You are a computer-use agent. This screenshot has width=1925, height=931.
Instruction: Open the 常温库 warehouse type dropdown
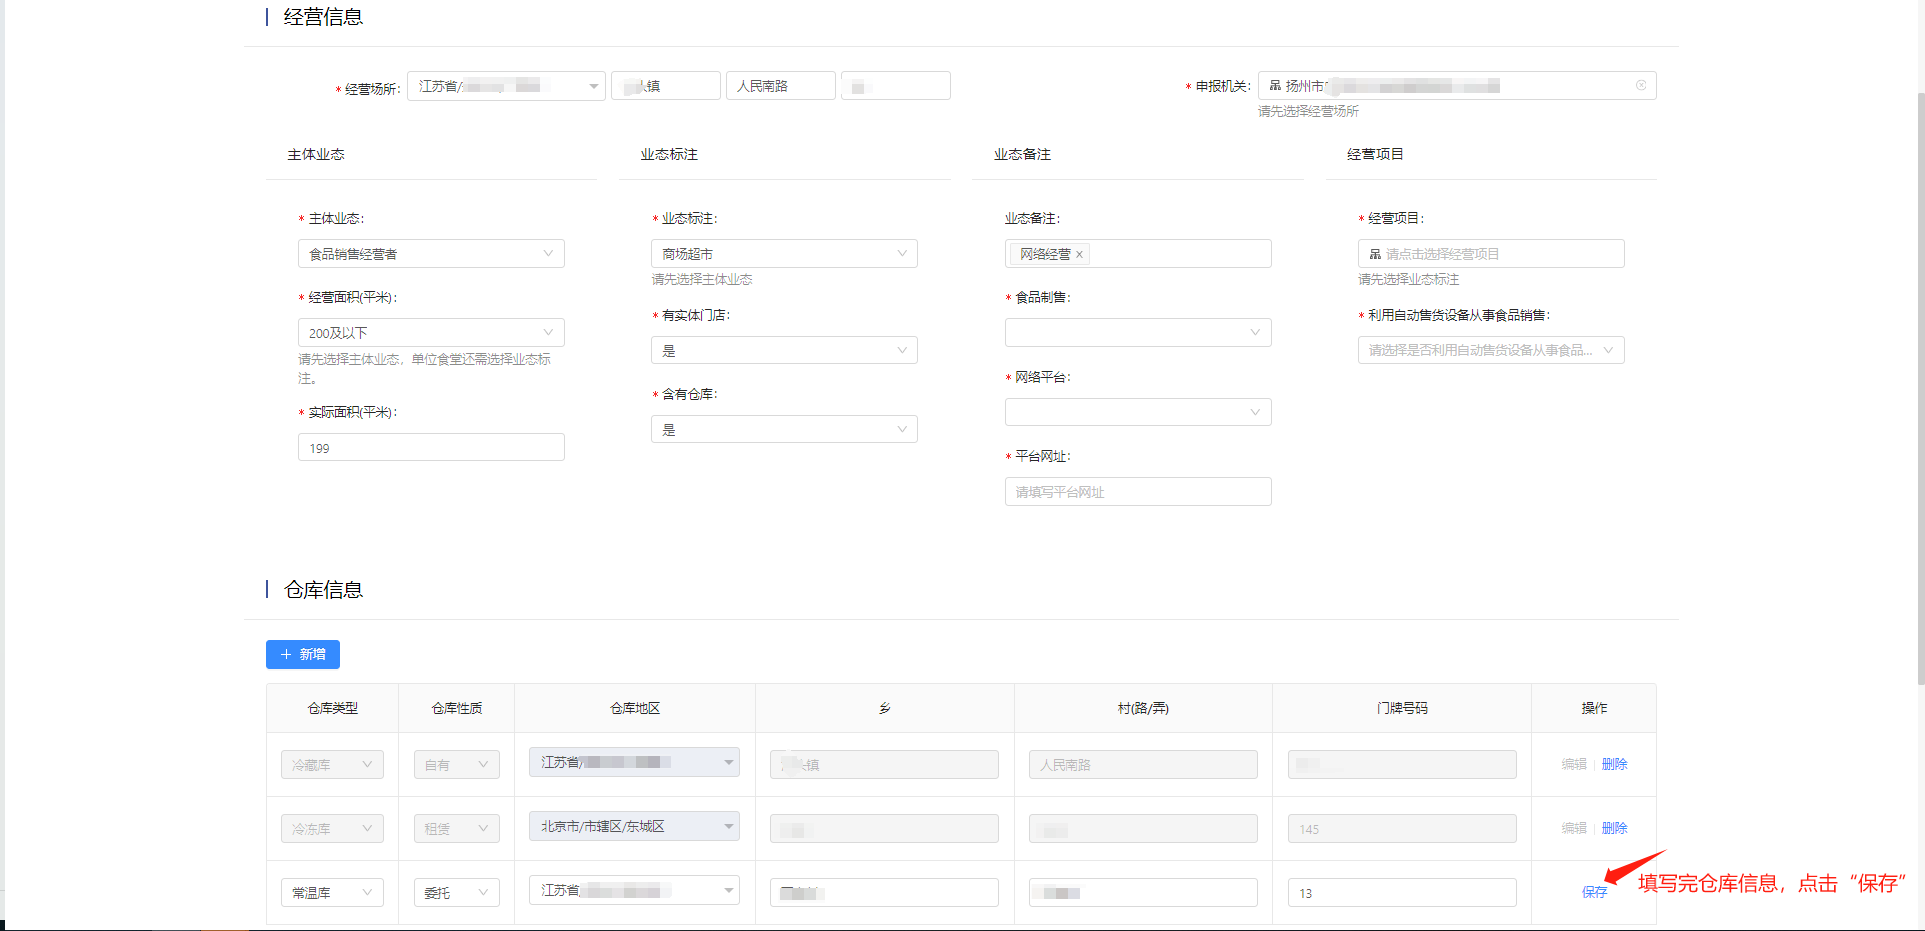coord(332,893)
